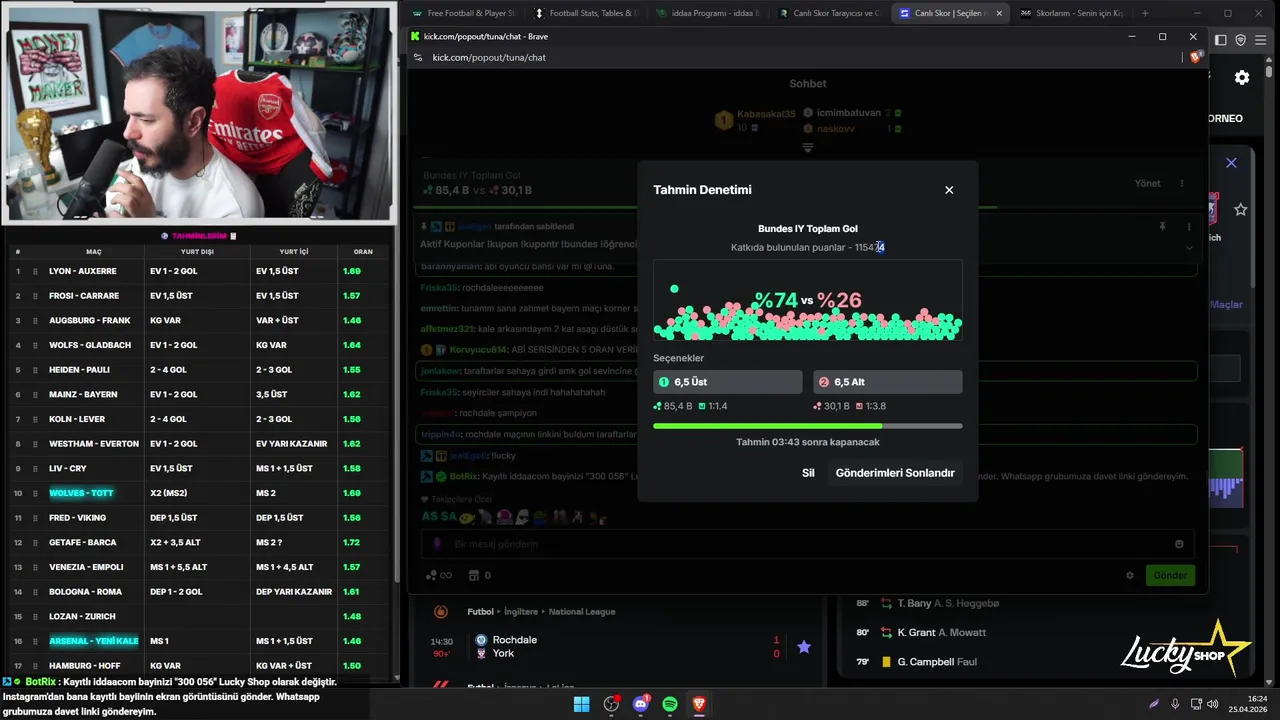
Task: Click the %74 vs %26 prediction chart
Action: (x=808, y=300)
